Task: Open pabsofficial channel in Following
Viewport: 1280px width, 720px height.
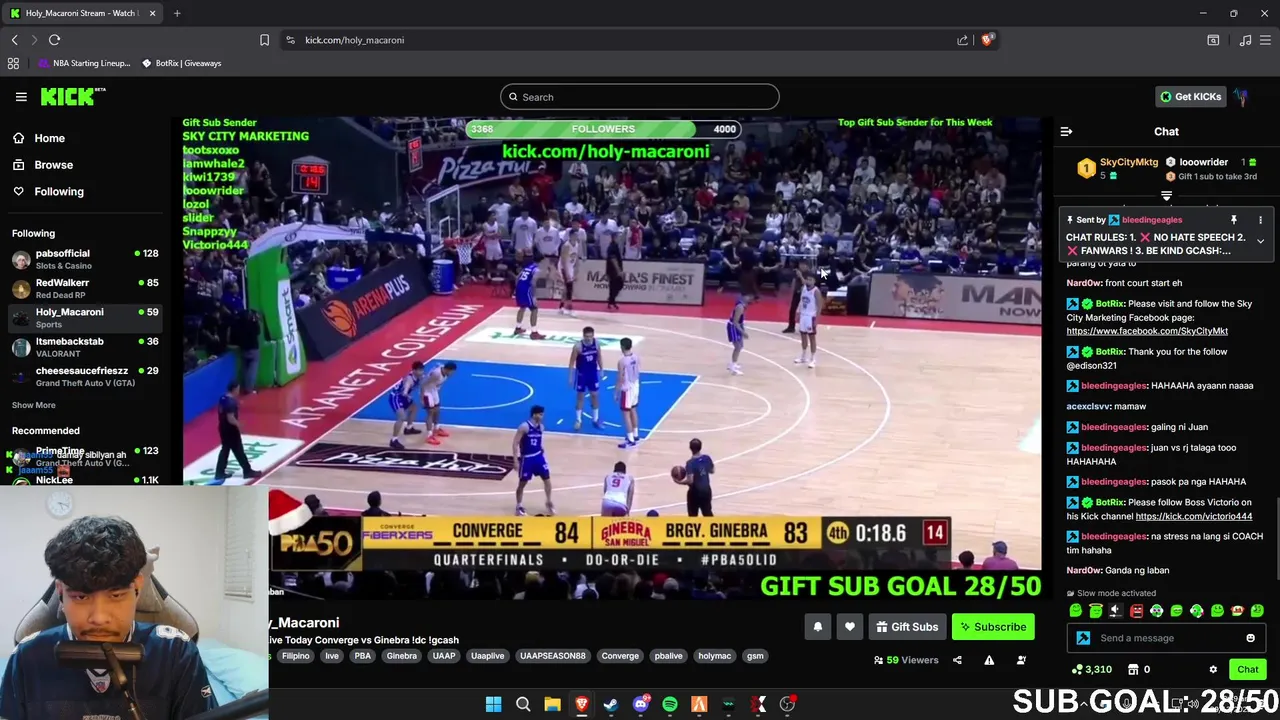Action: 85,259
